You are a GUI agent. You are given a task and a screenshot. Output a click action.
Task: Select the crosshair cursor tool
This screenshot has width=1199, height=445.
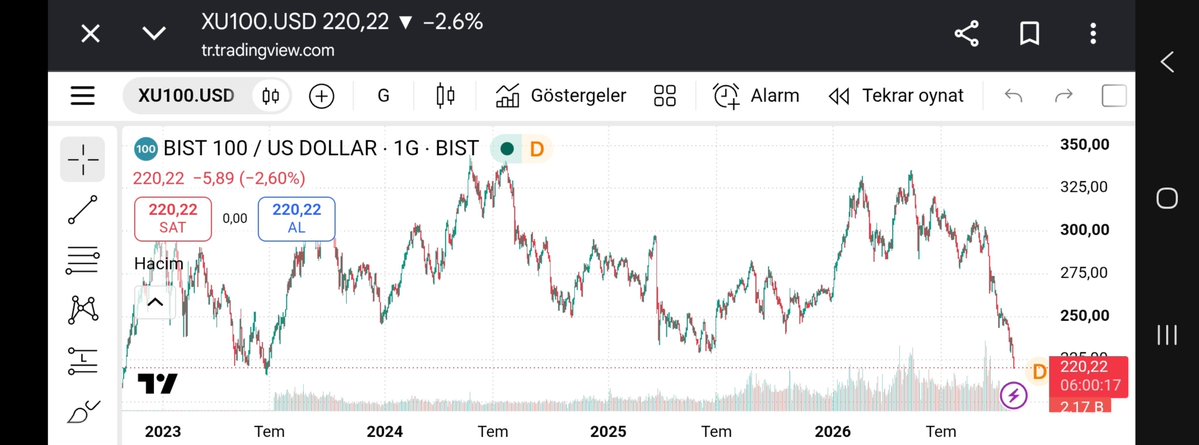point(83,159)
